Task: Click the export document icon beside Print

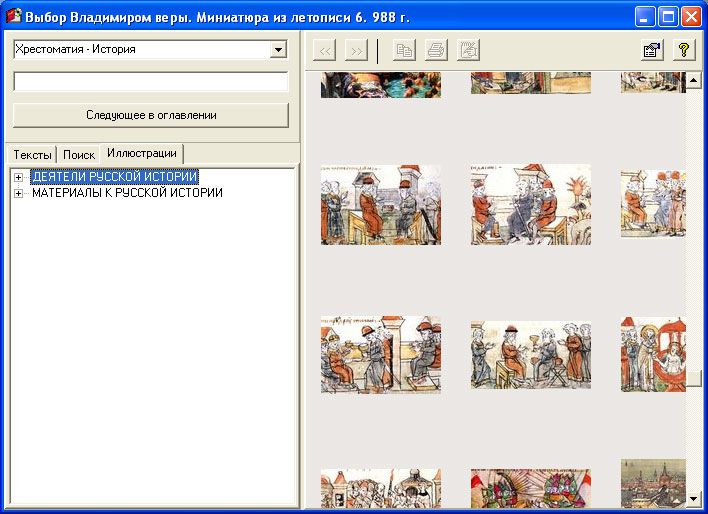Action: point(468,50)
